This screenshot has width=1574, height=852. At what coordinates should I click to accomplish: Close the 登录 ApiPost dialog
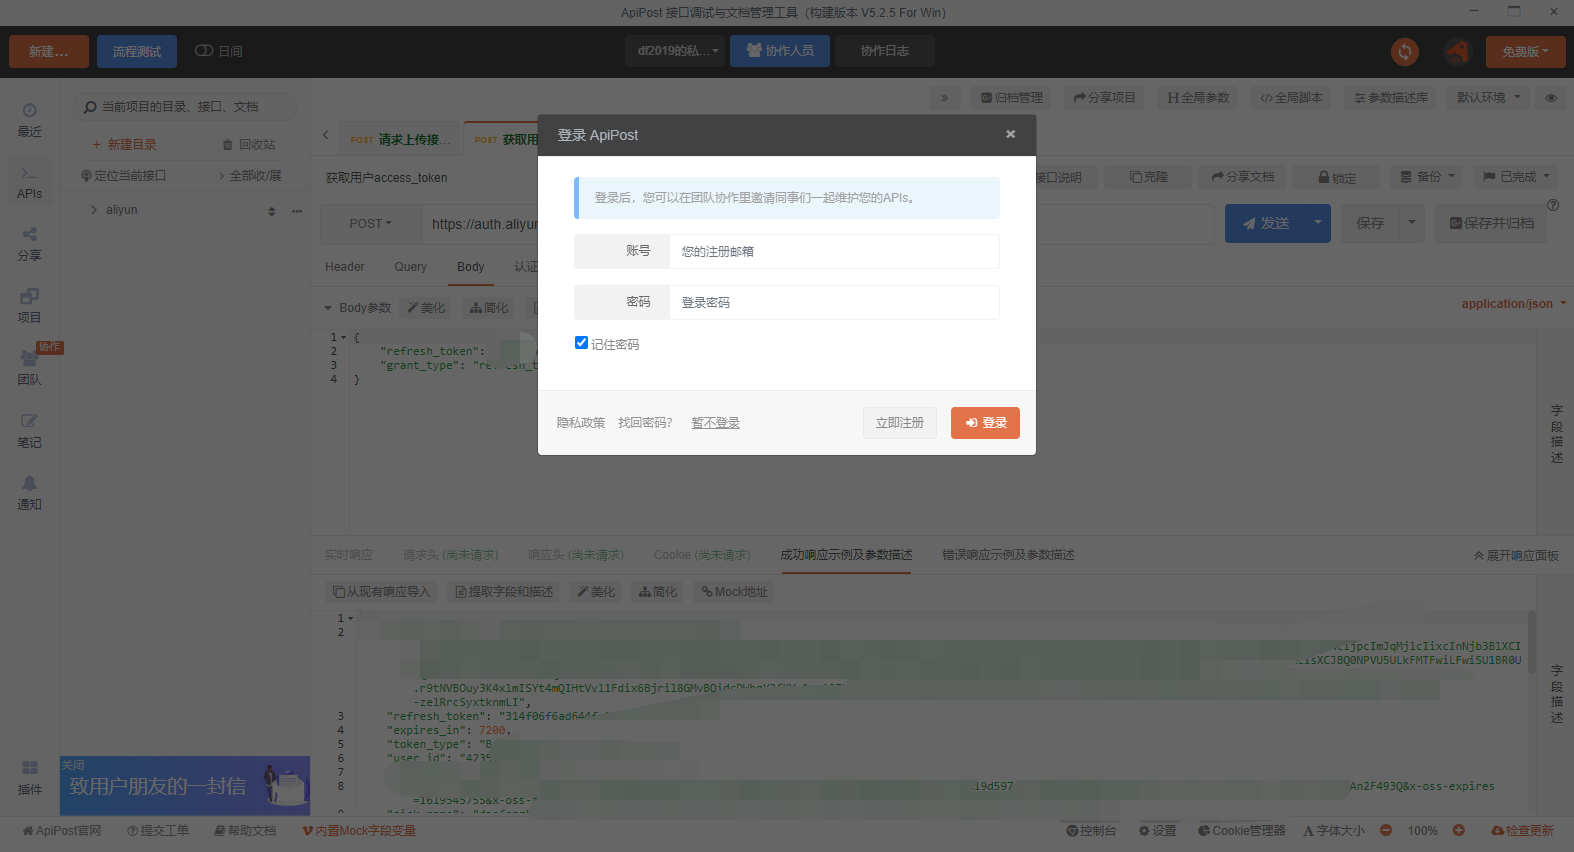tap(1010, 134)
